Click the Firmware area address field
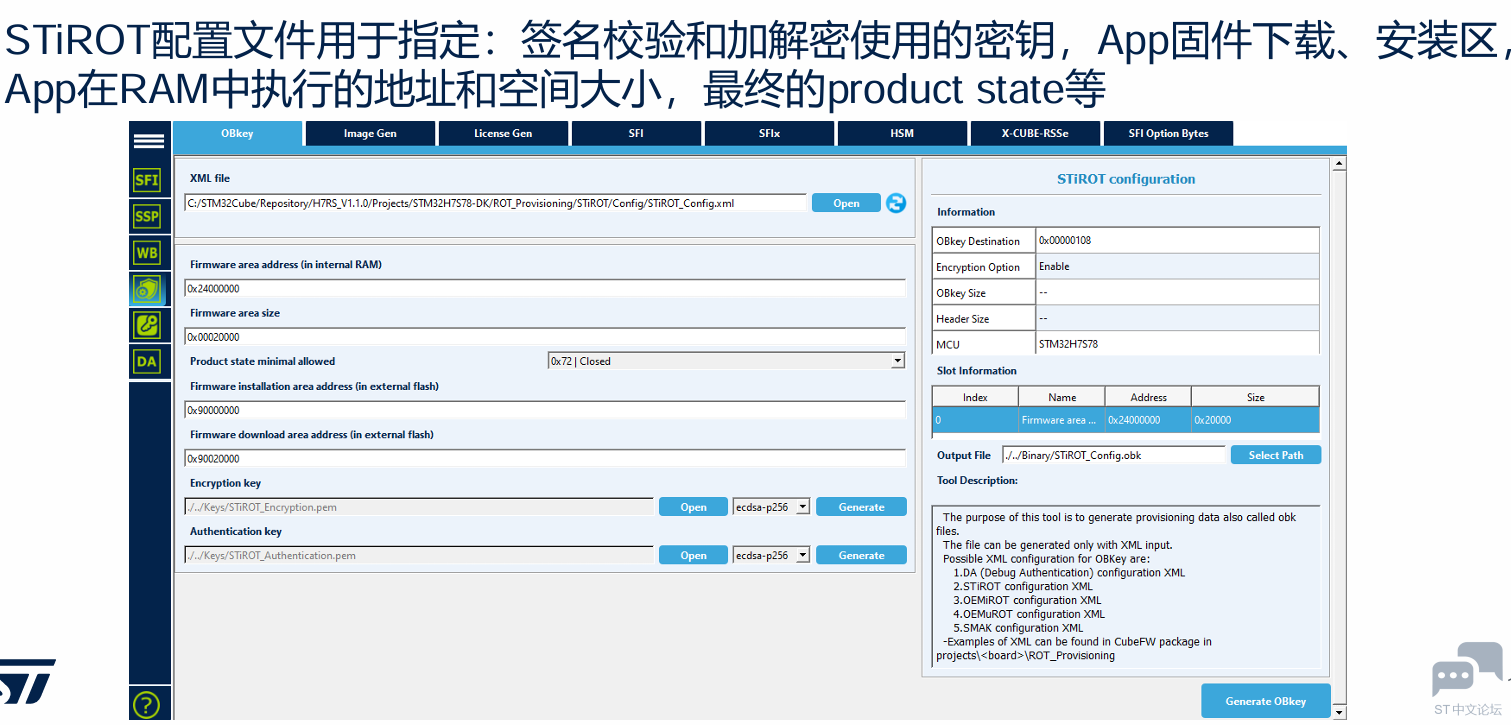Screen dimensions: 1511x725 (545, 288)
